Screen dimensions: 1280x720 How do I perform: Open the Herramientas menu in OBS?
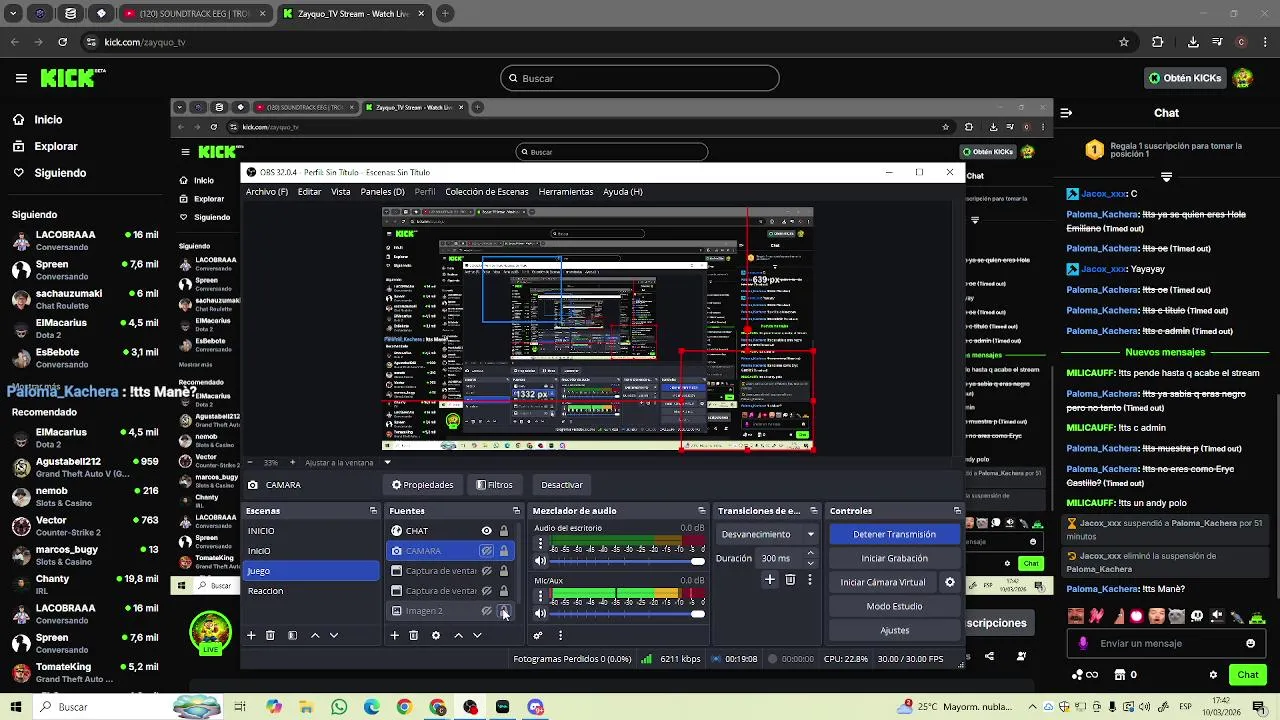[566, 191]
